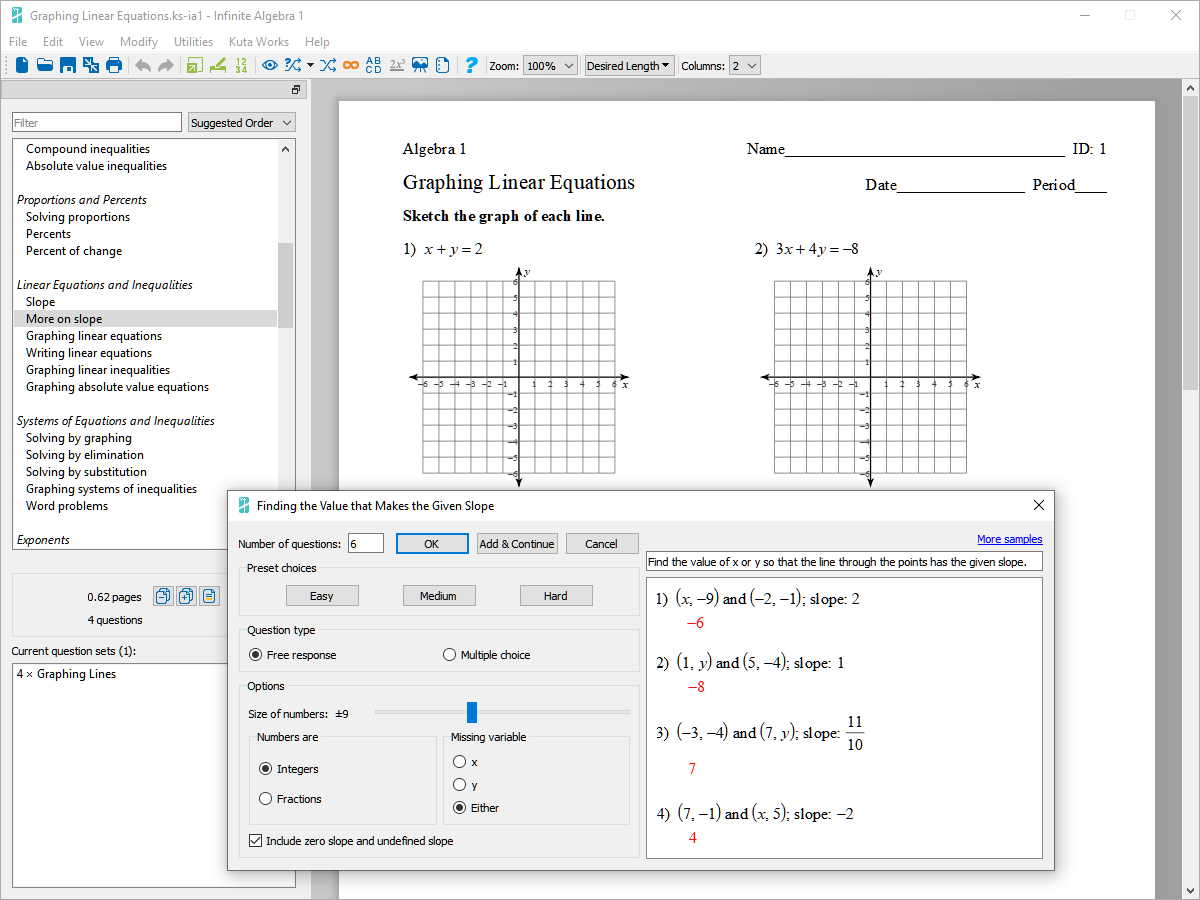Change the Columns dropdown value
The height and width of the screenshot is (900, 1200).
[744, 65]
